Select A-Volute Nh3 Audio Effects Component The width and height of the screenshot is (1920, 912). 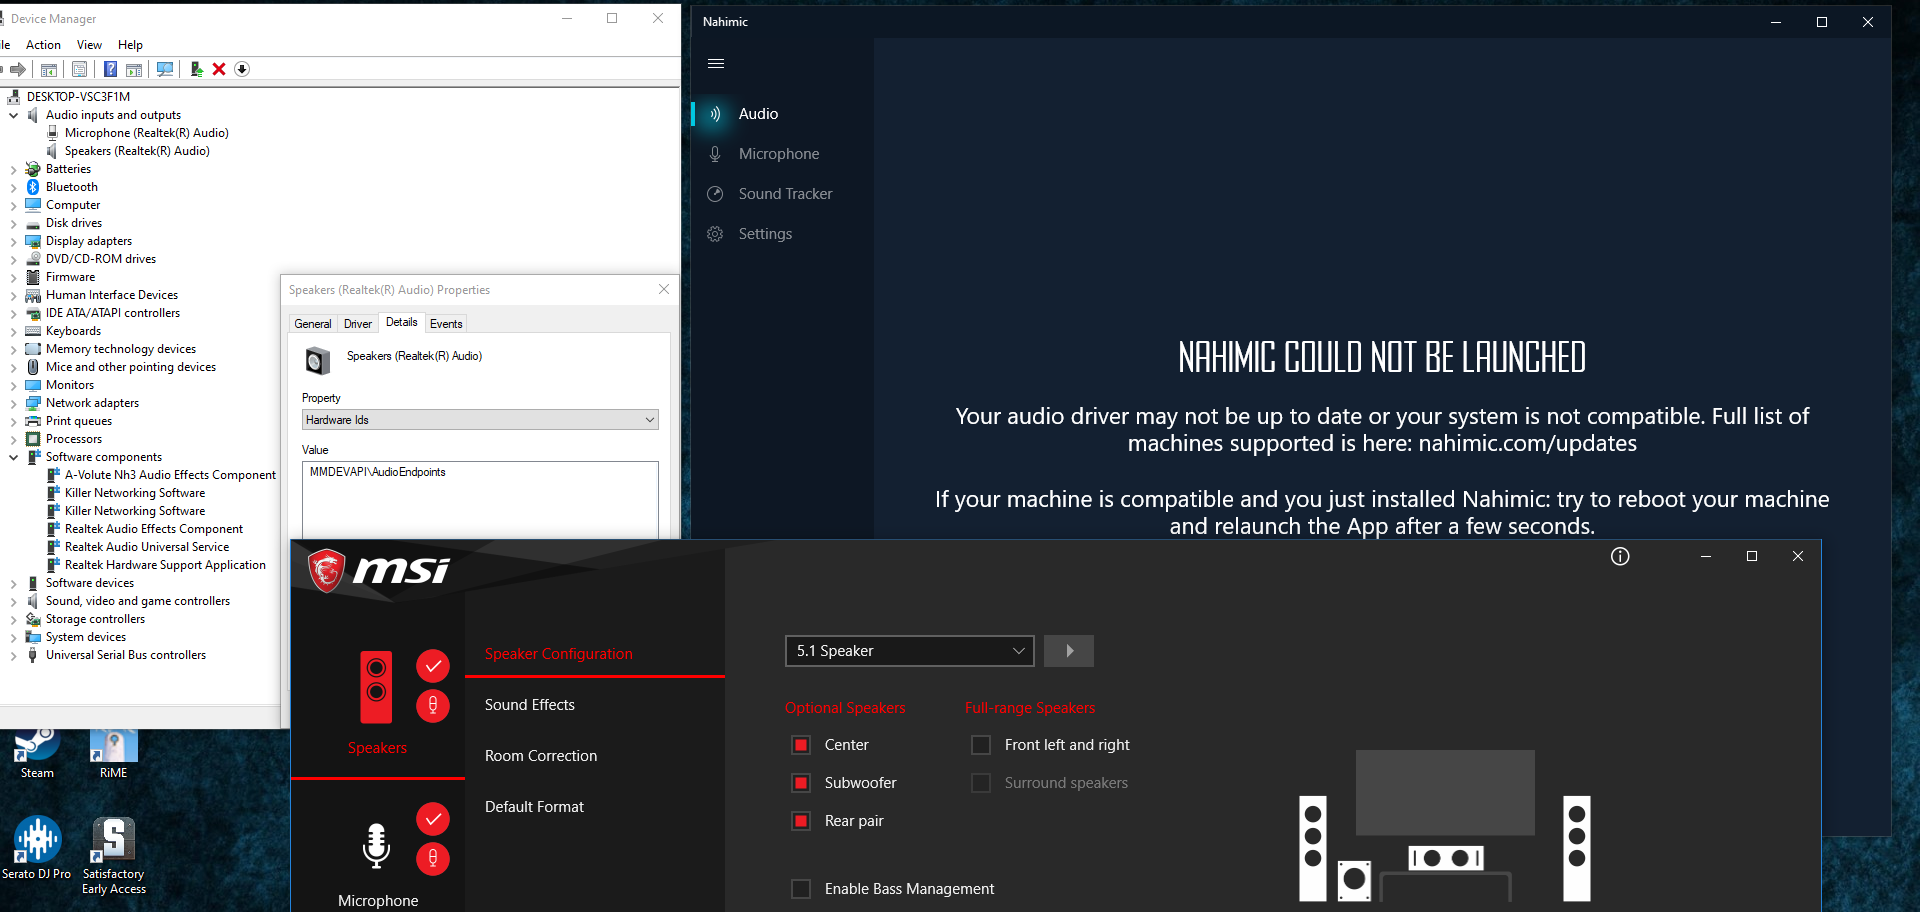(x=170, y=475)
